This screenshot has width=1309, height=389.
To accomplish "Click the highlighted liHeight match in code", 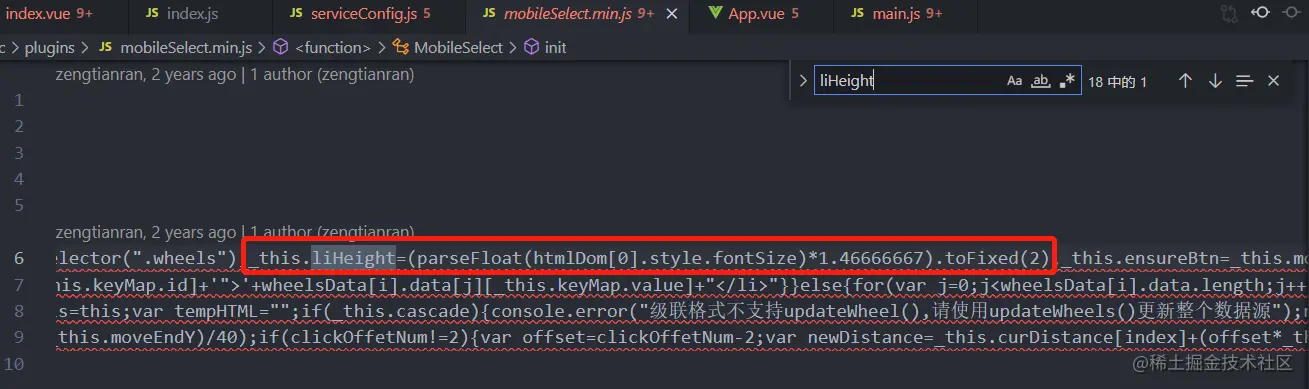I will pyautogui.click(x=353, y=257).
